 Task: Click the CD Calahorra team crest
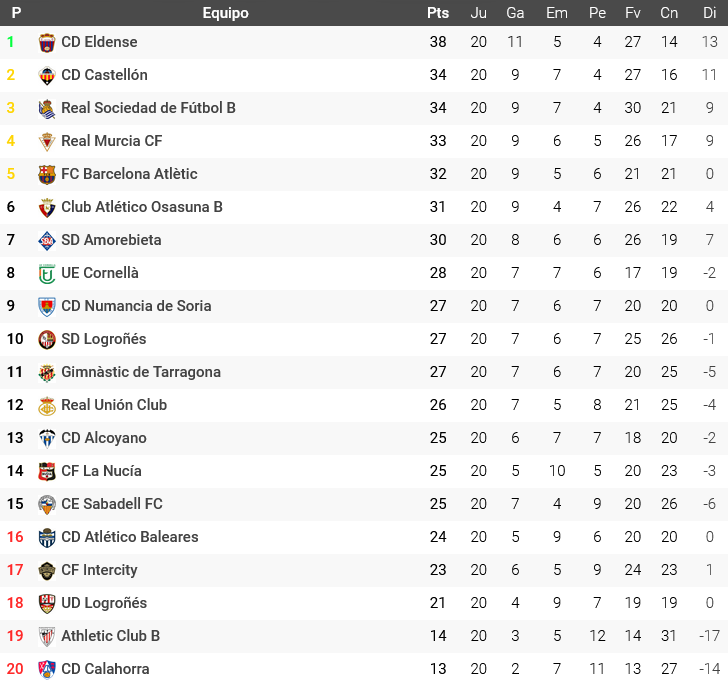[47, 669]
